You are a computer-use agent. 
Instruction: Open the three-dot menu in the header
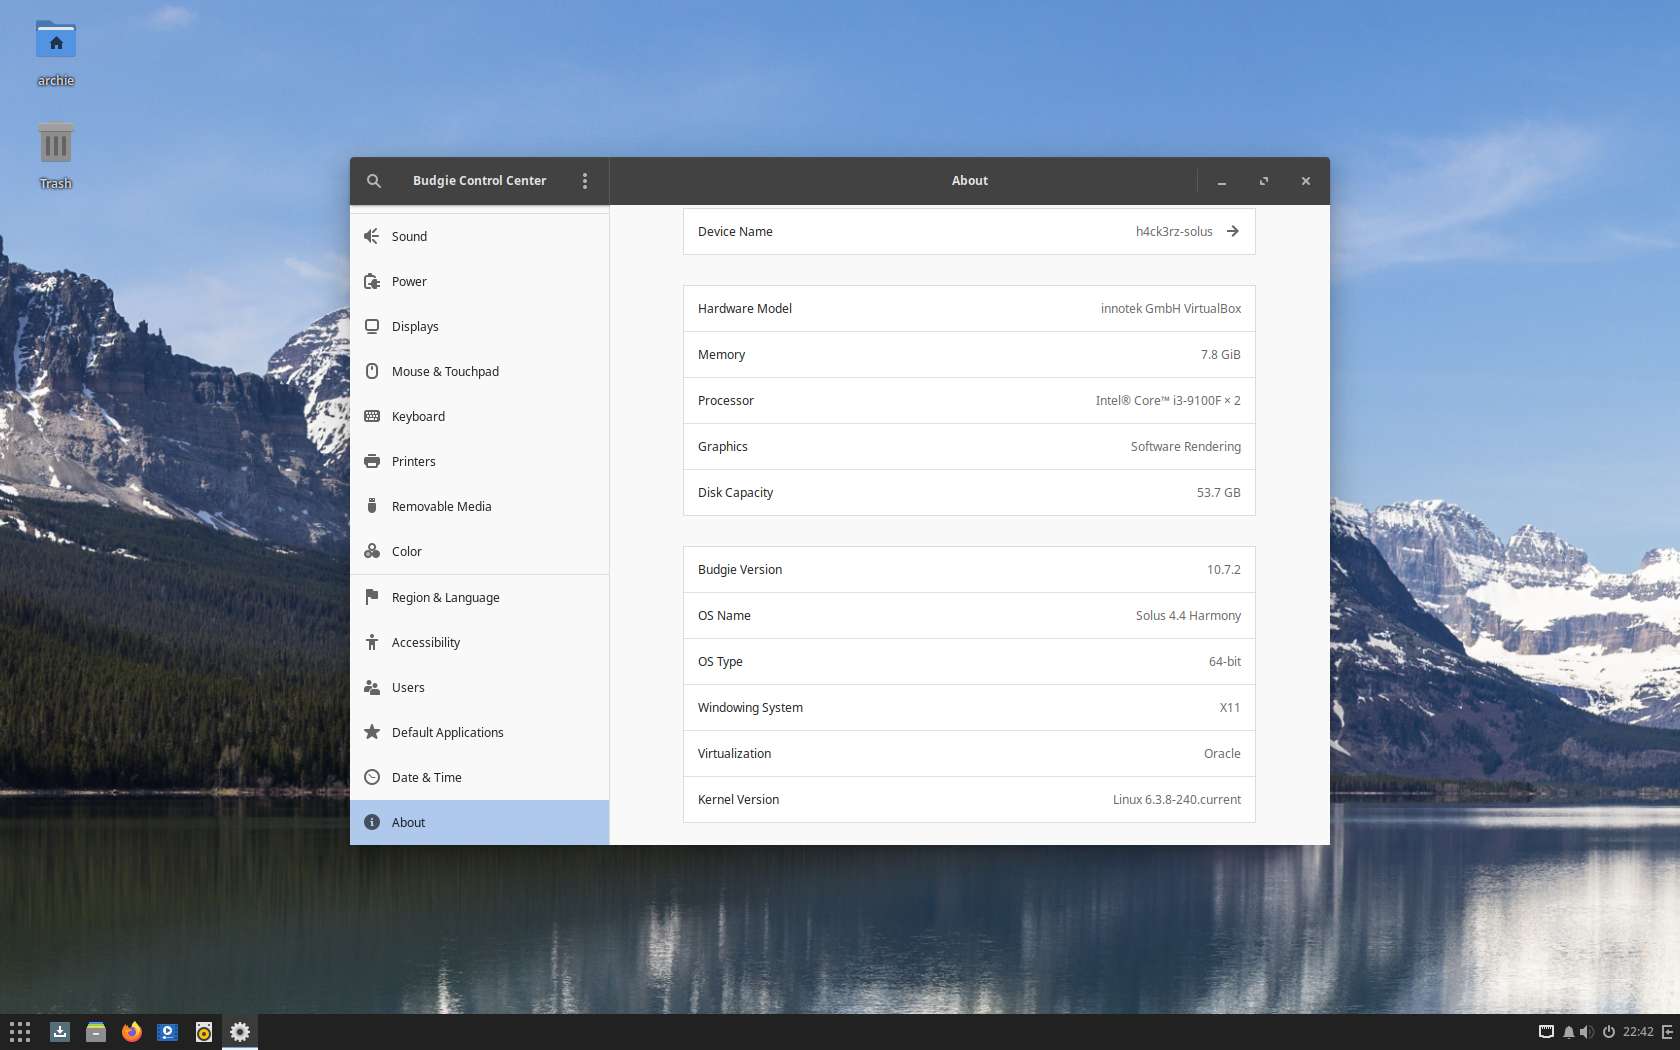pyautogui.click(x=585, y=181)
